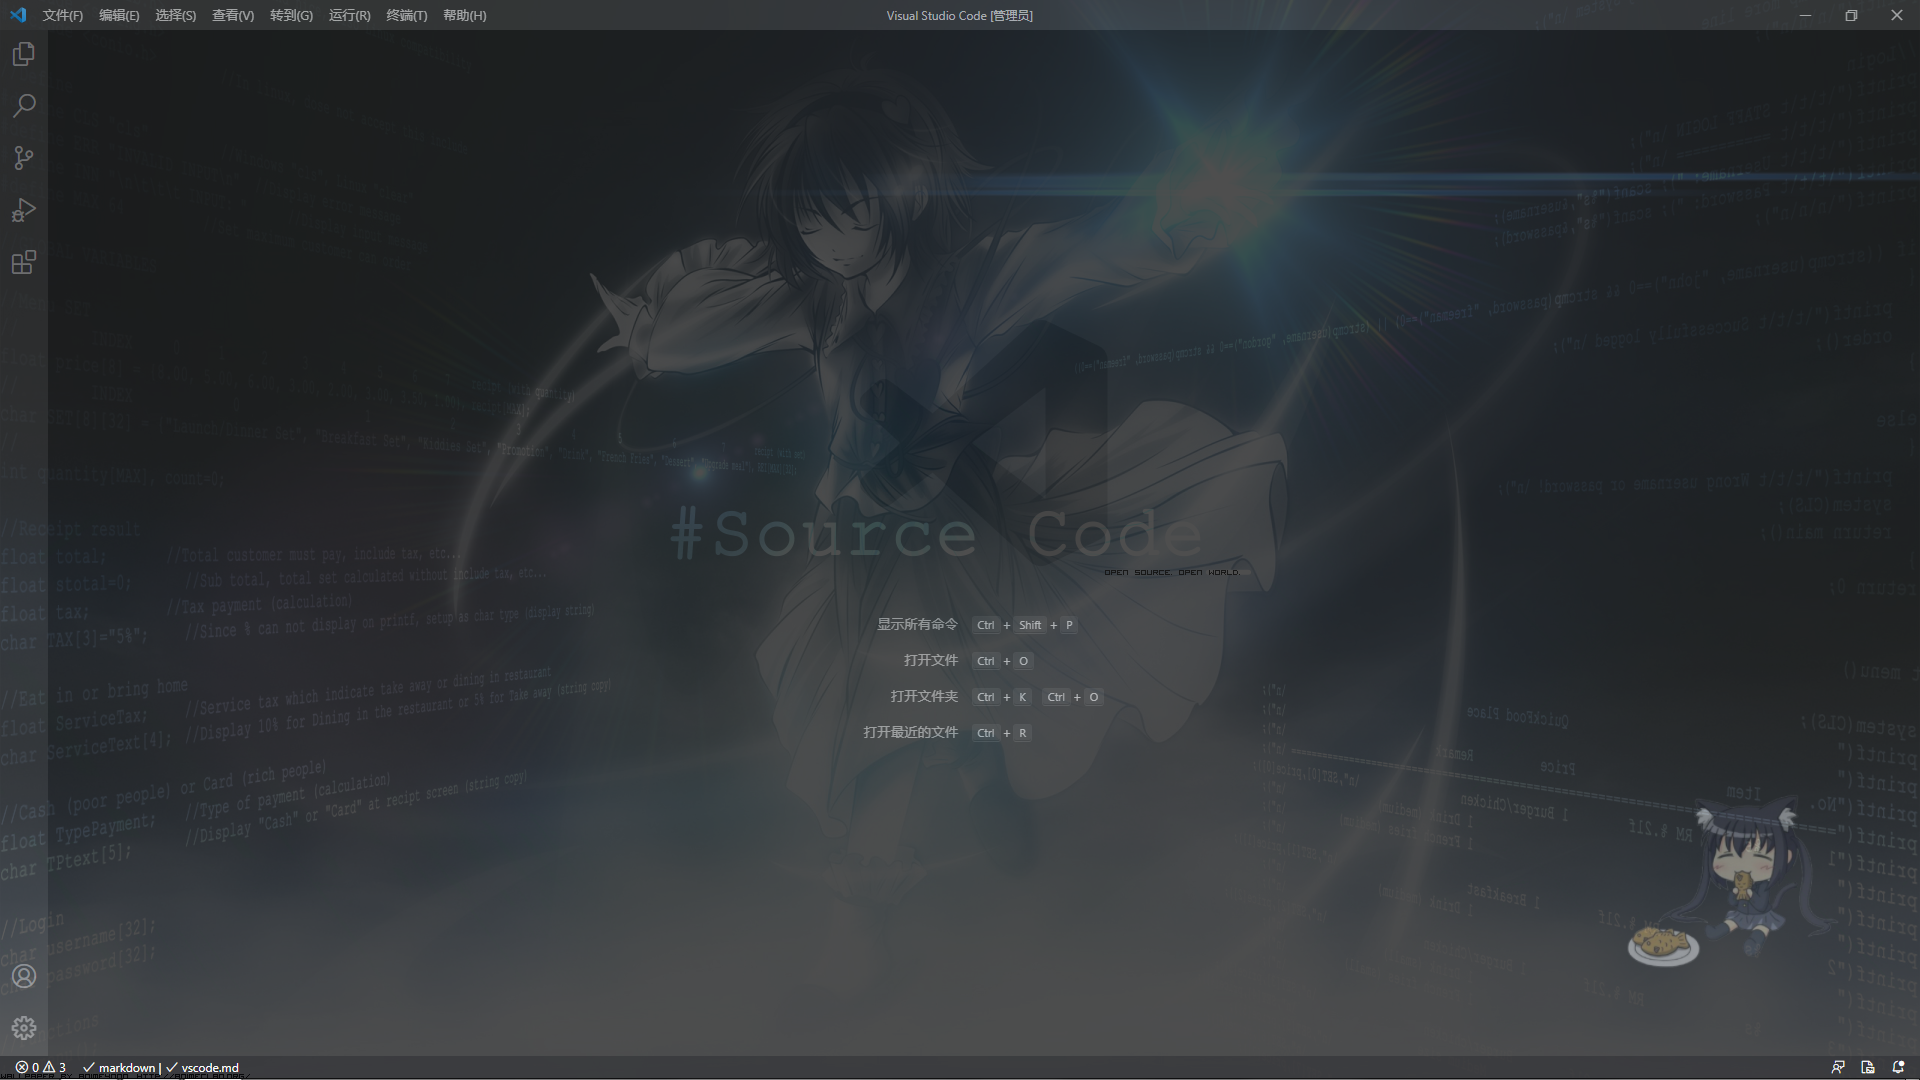Click errors and warnings count in status bar

(x=41, y=1067)
